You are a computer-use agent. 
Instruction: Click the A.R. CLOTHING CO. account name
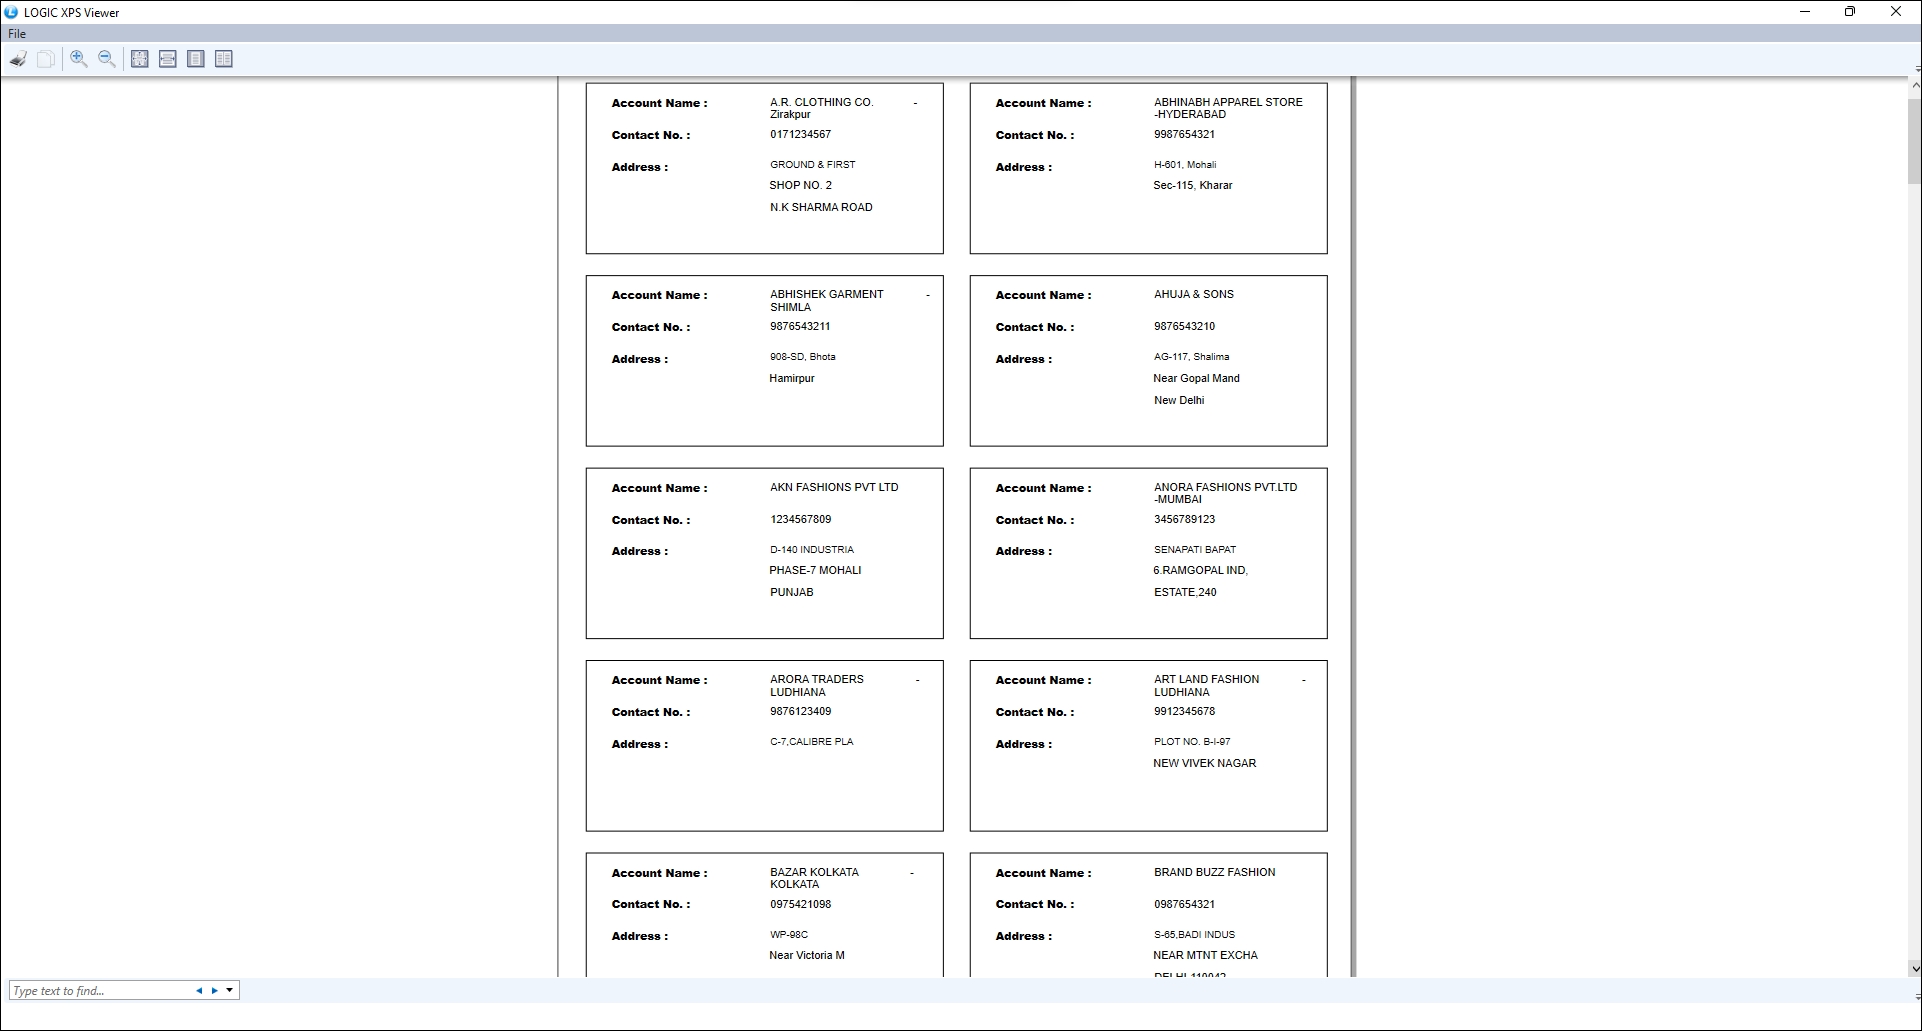pos(821,102)
